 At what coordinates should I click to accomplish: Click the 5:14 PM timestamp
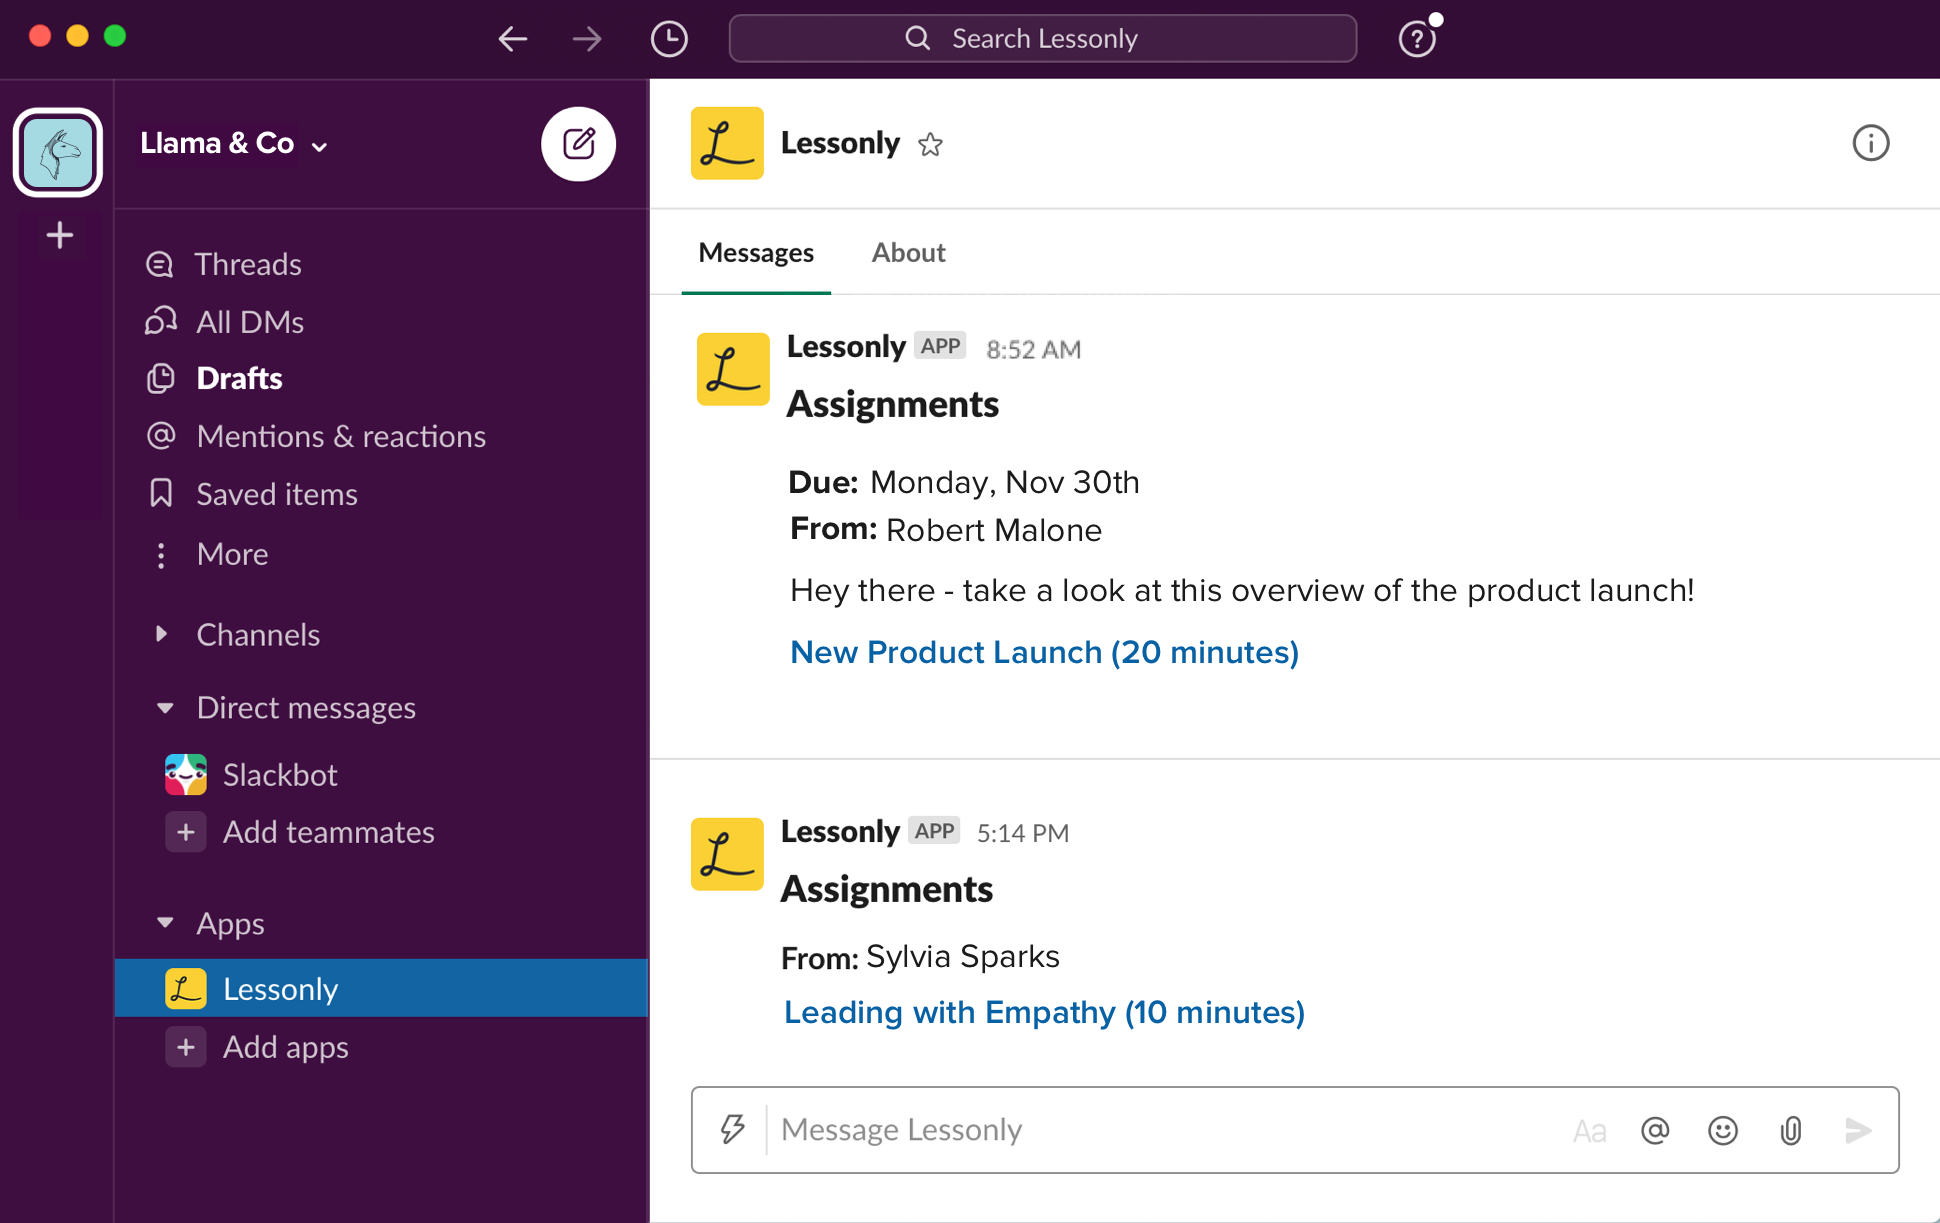click(1022, 833)
